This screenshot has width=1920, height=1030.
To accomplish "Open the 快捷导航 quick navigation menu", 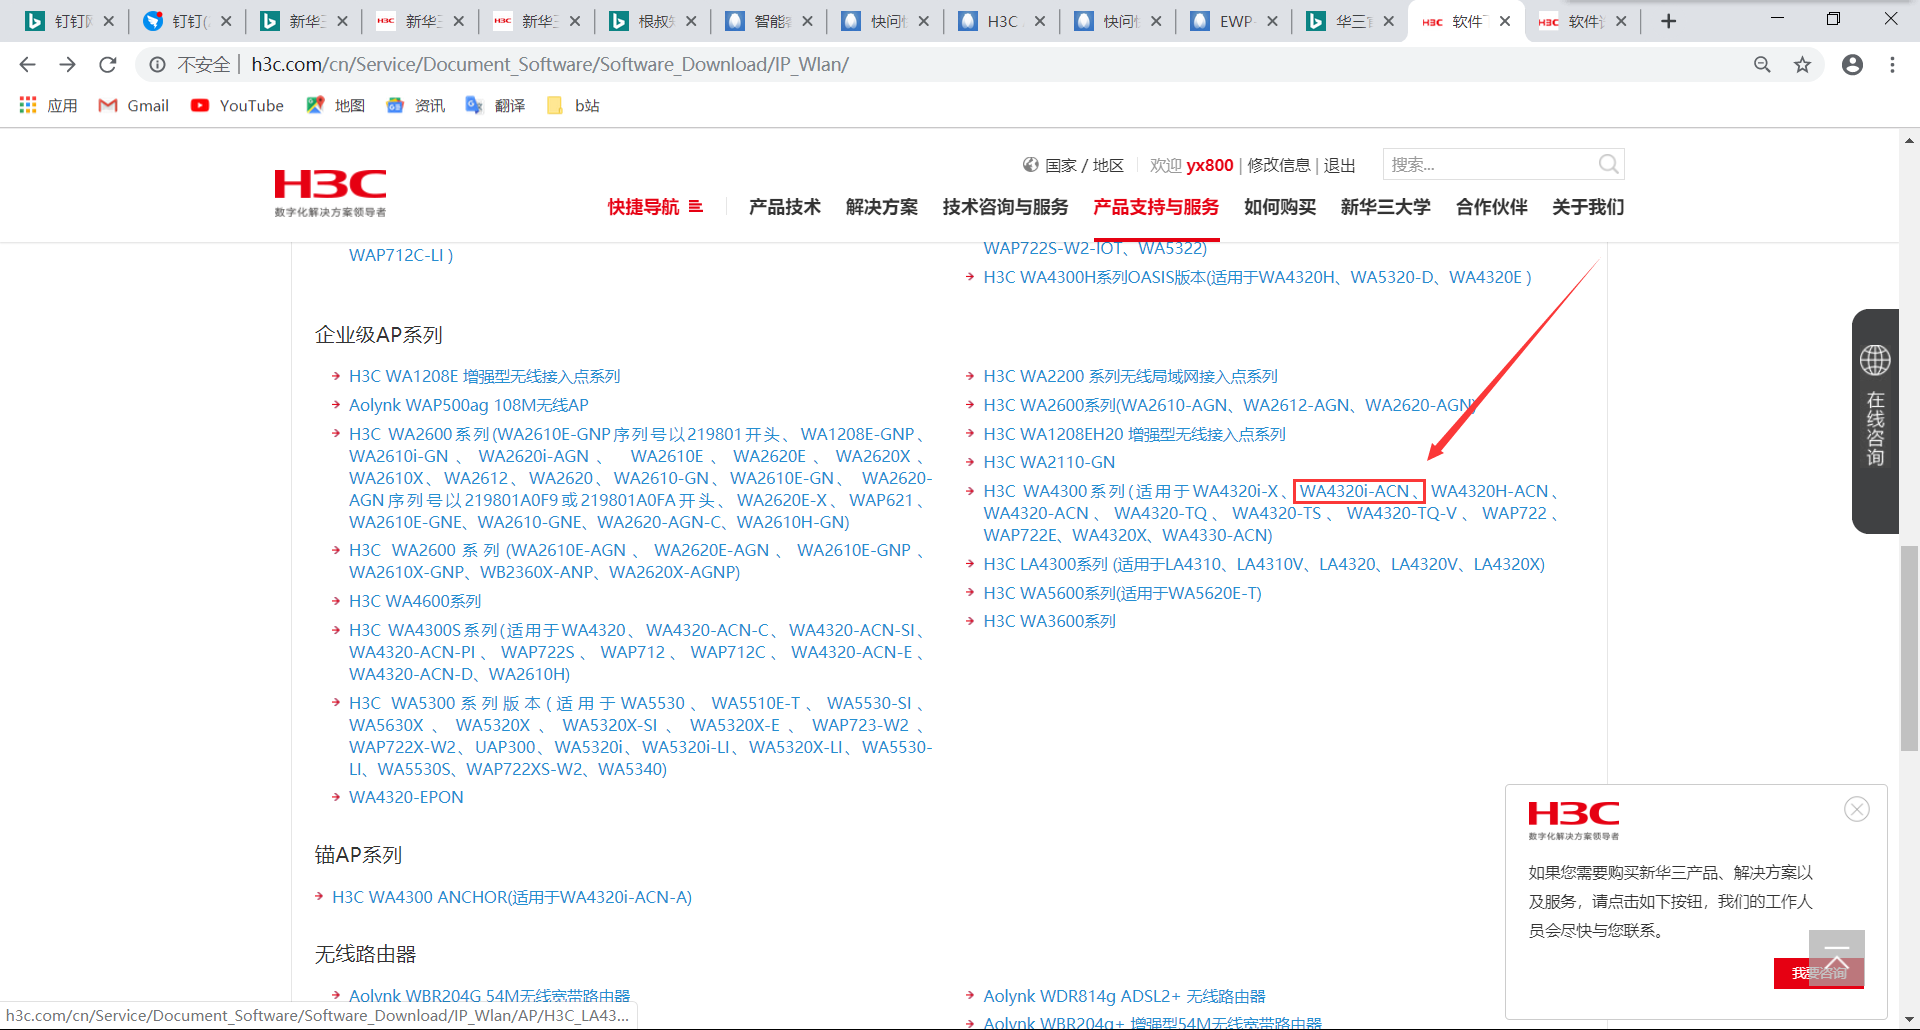I will click(655, 207).
